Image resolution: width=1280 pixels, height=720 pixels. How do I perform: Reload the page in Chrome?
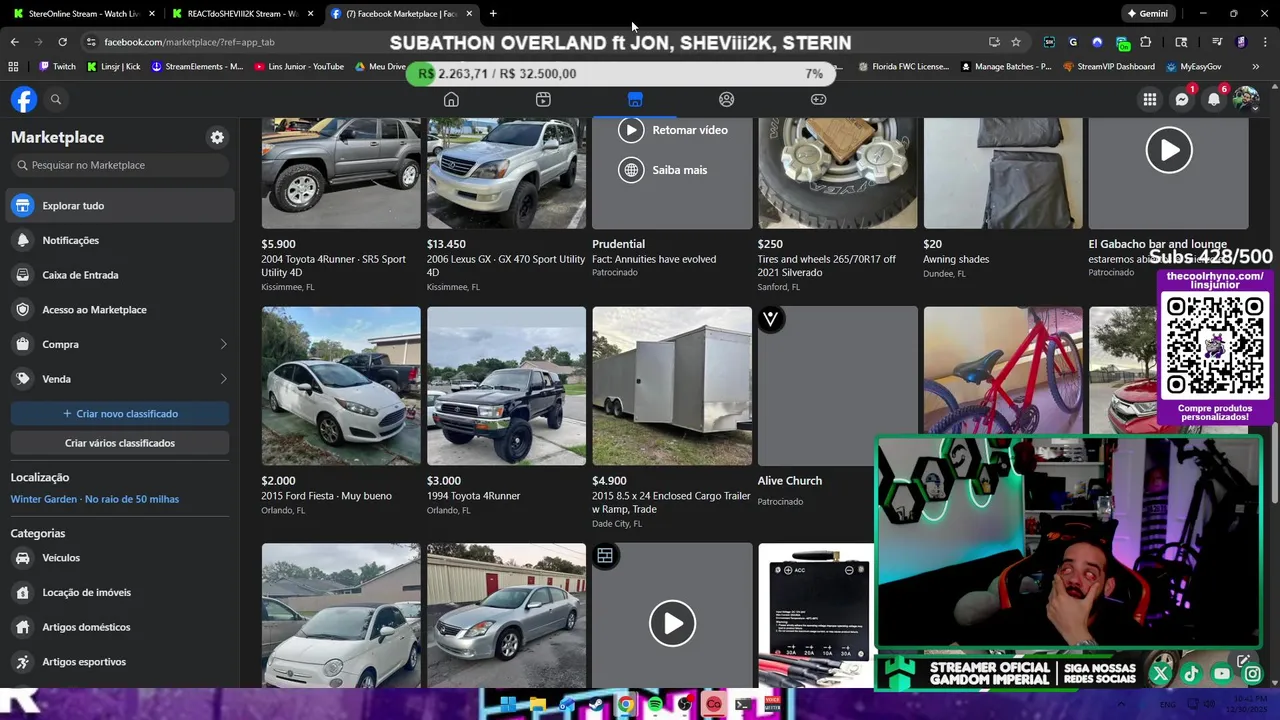click(x=62, y=42)
